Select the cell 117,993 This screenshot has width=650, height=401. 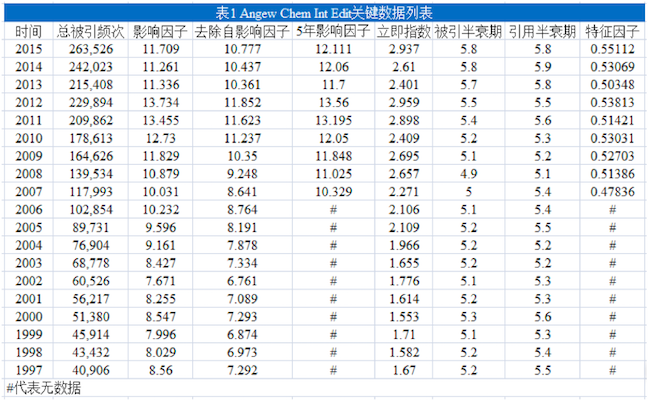coord(91,192)
